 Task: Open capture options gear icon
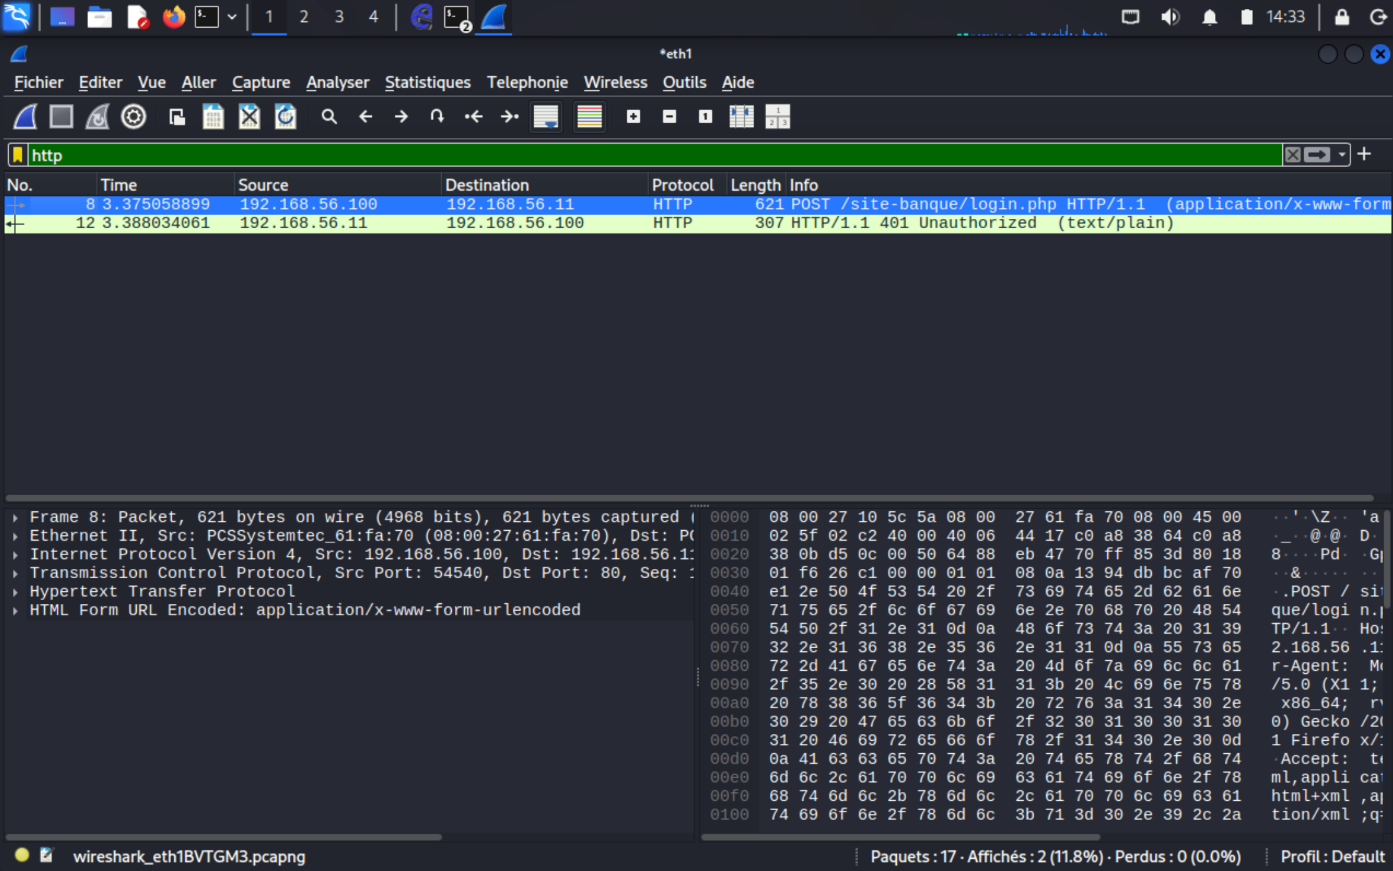tap(133, 116)
